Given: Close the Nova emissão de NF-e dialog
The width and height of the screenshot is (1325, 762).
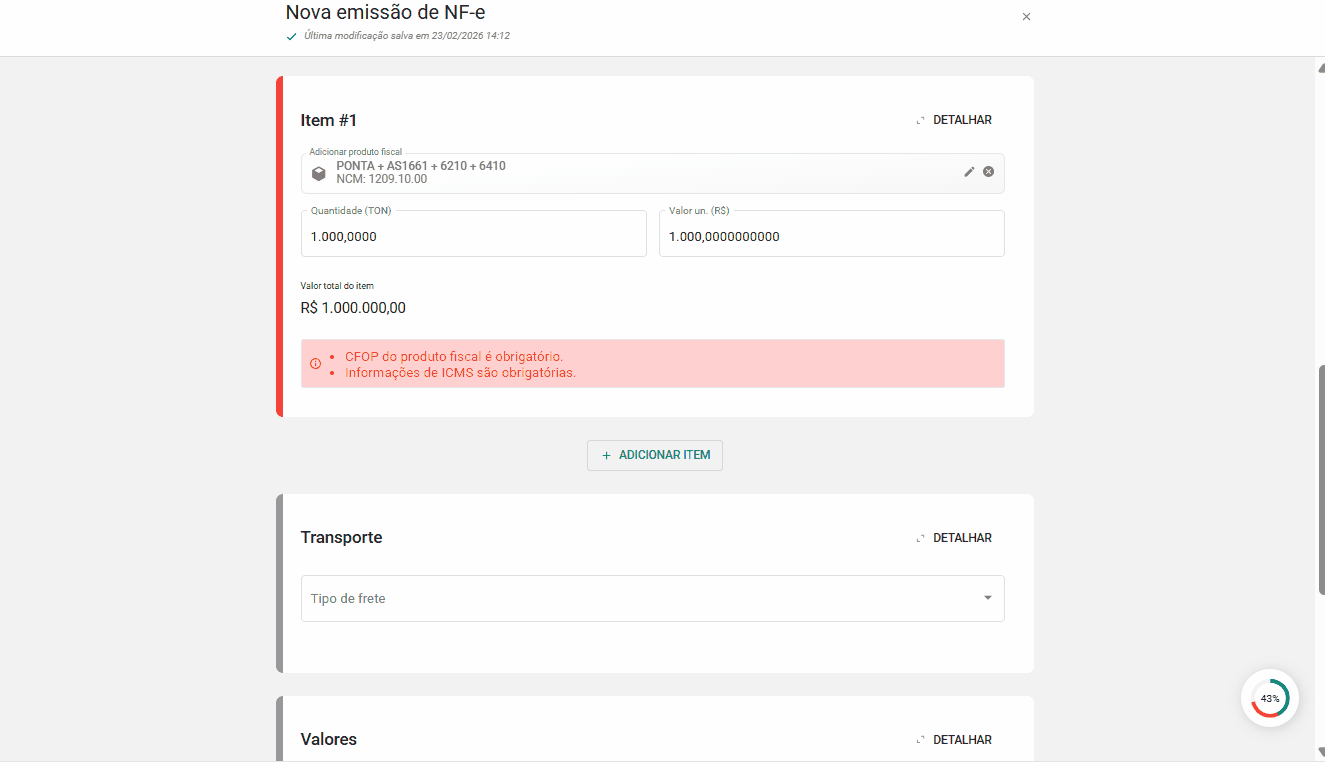Looking at the screenshot, I should click(x=1026, y=17).
